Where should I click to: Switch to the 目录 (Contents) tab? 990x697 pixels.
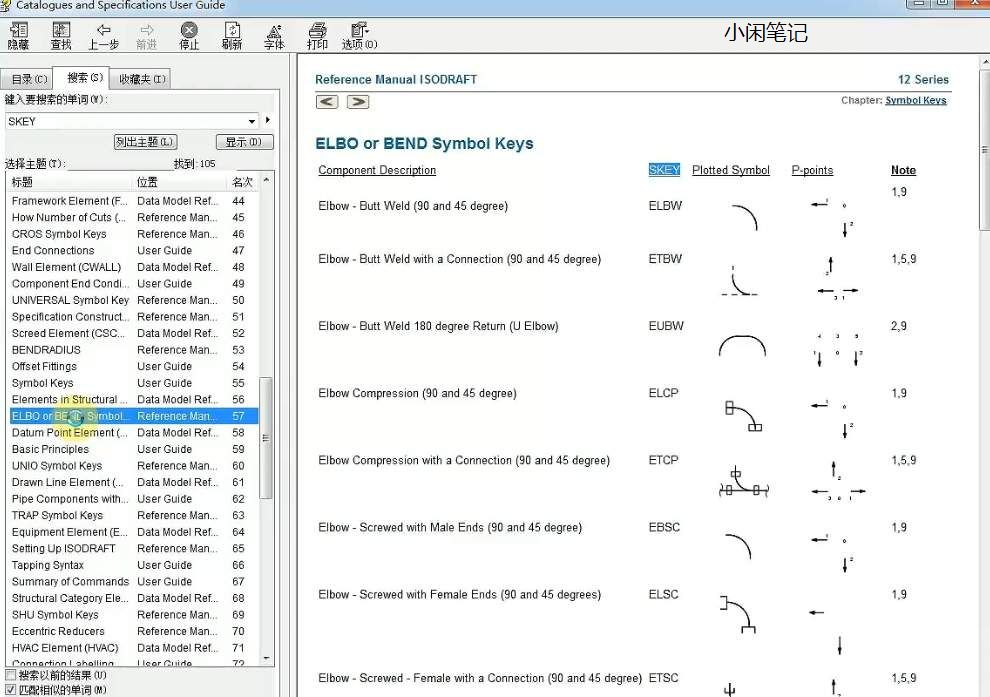(x=28, y=79)
